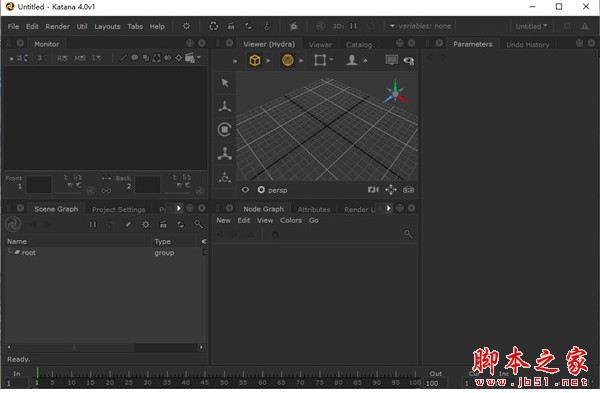Click the monitor display icon in Viewer toolbar
Screen dimensions: 600x393
[x=391, y=60]
